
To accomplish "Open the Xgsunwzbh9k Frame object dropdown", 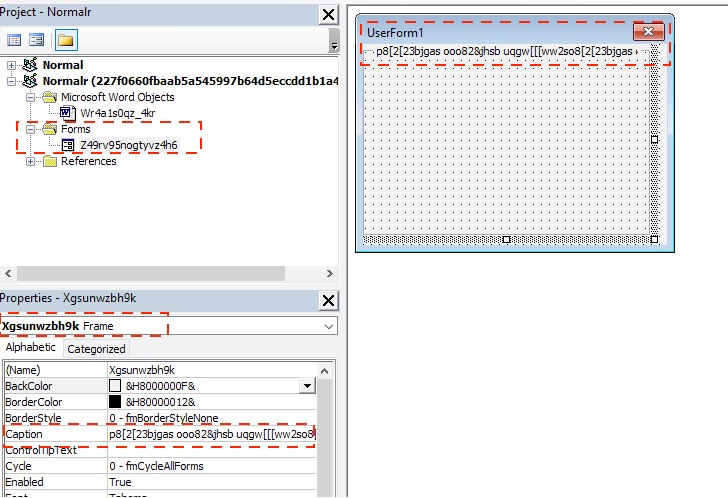I will (329, 326).
